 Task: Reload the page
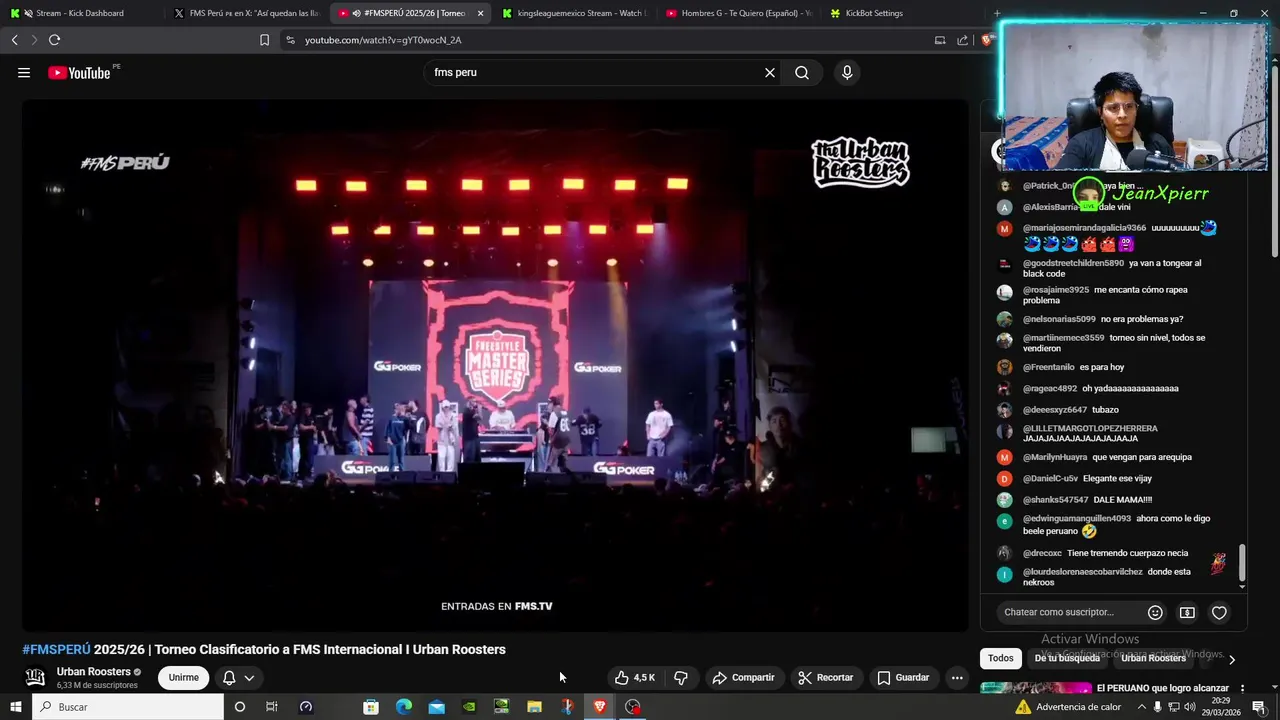coord(54,40)
